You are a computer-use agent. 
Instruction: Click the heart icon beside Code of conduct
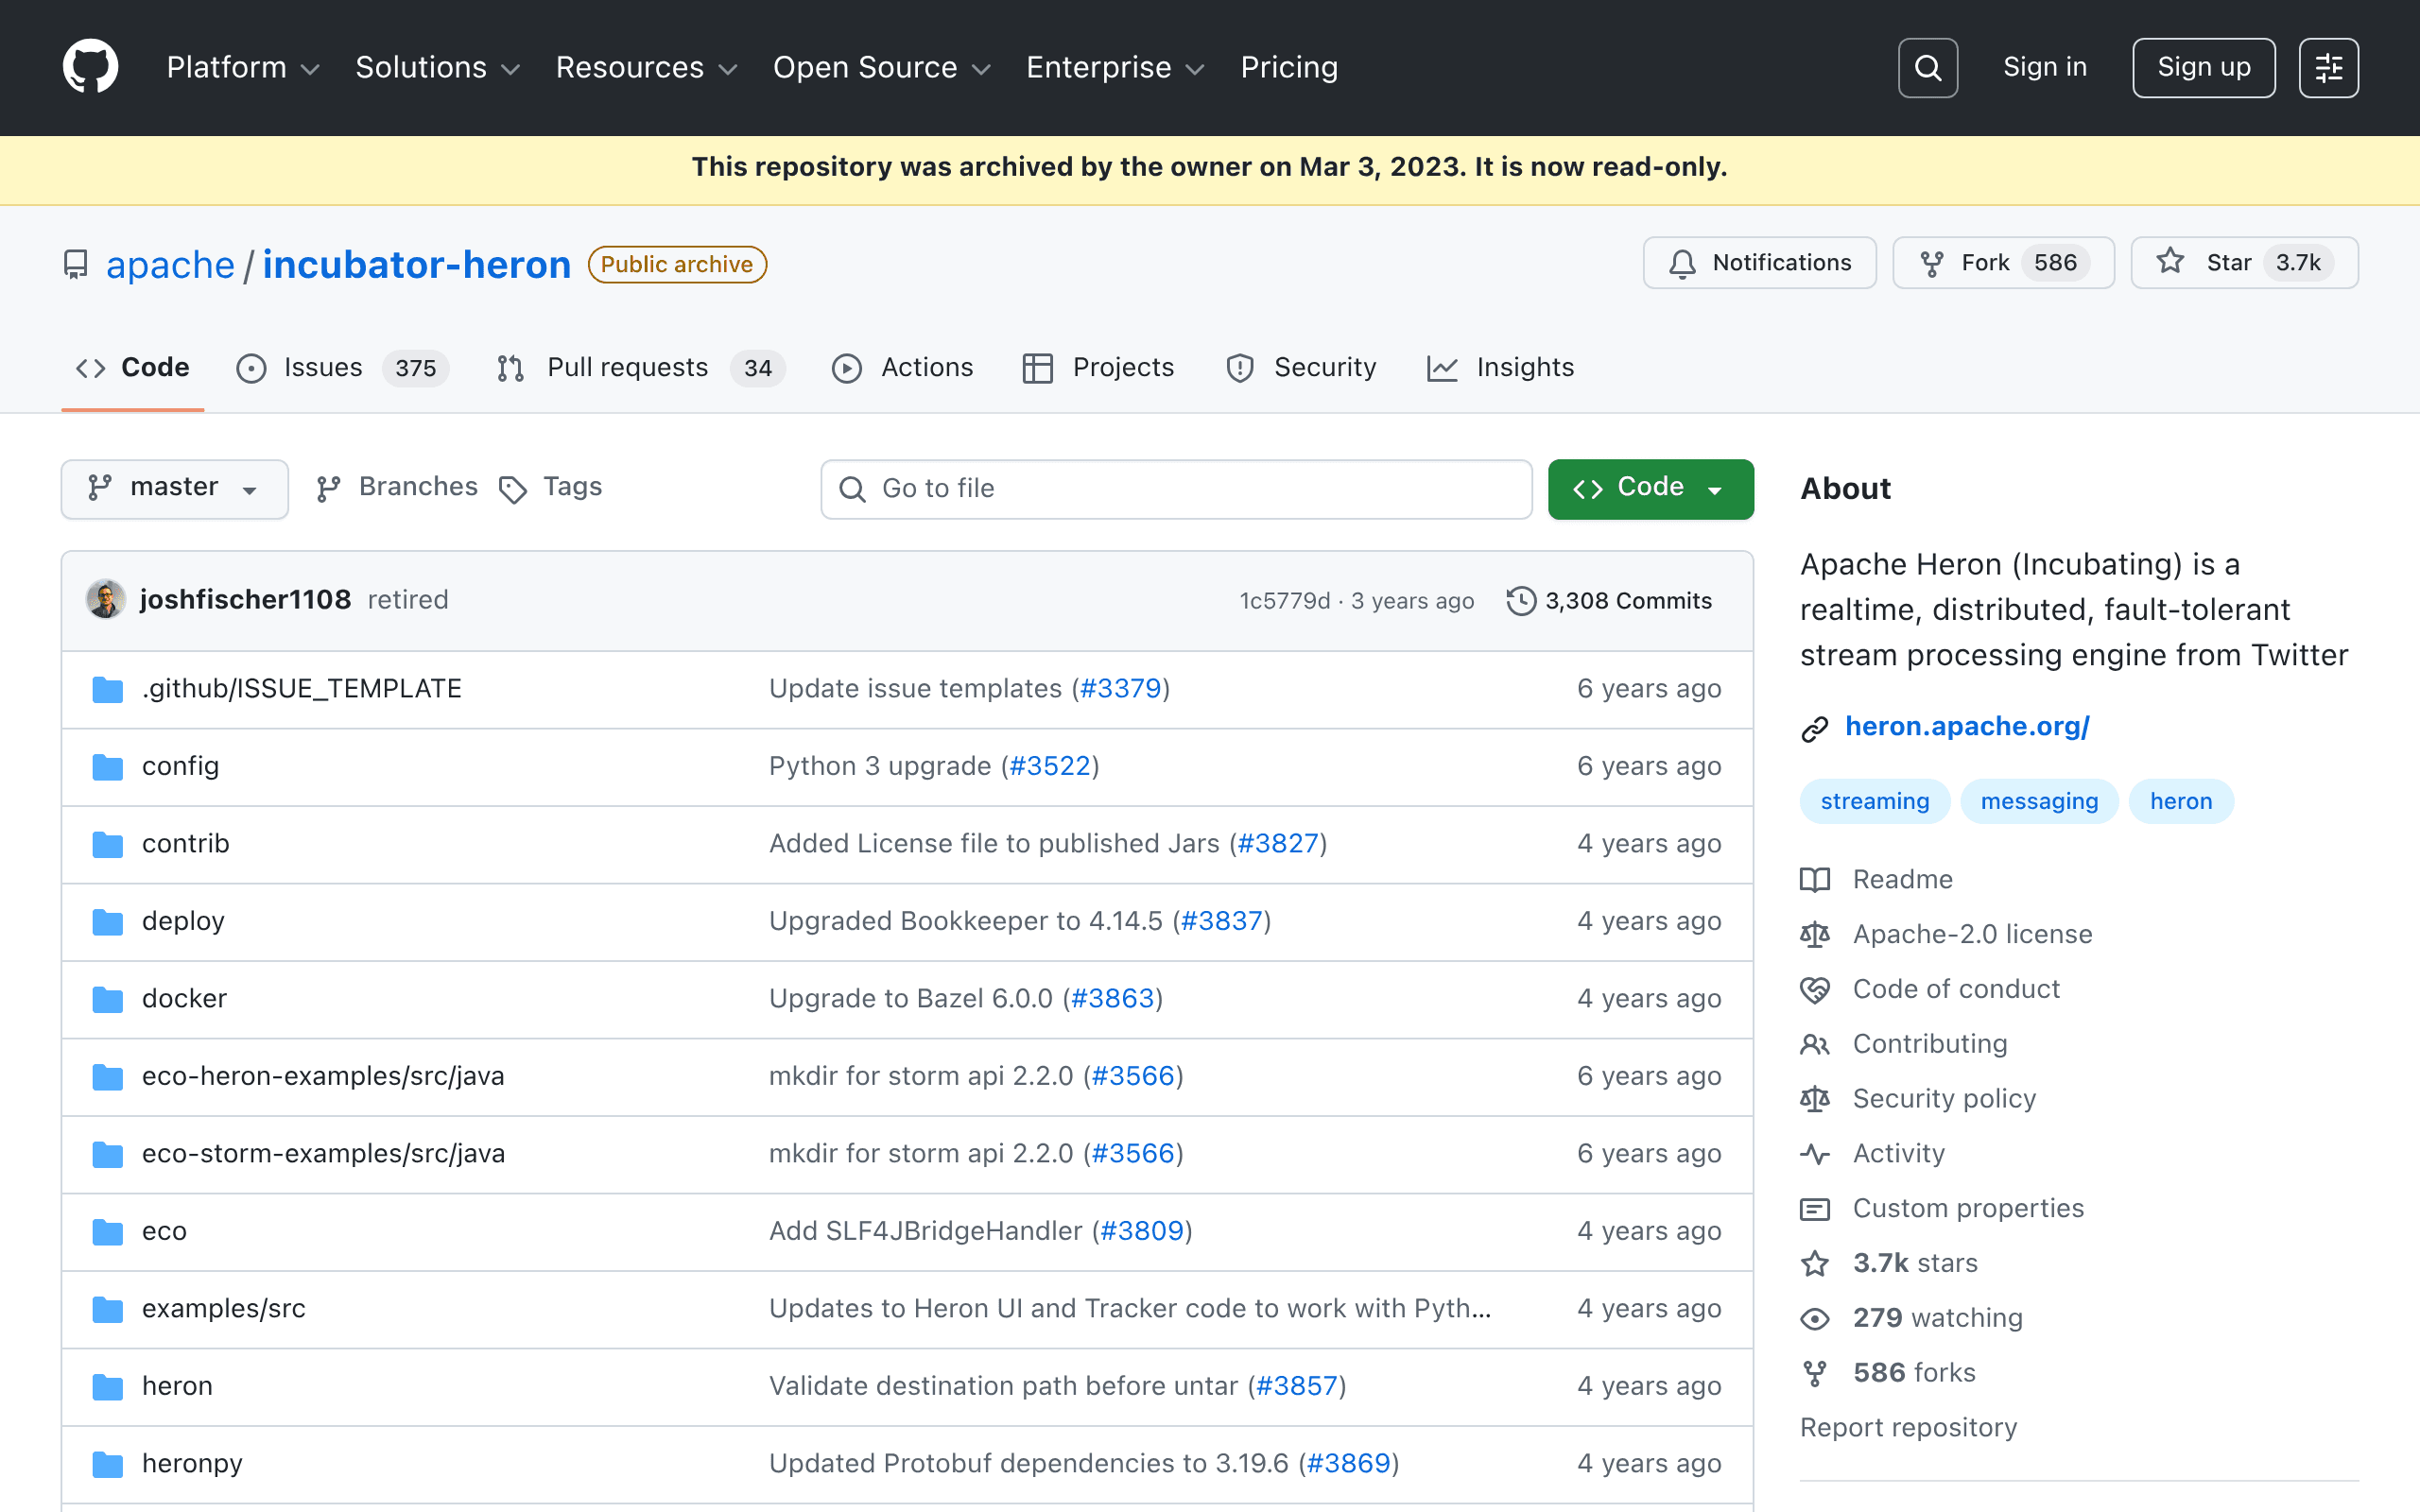1814,989
